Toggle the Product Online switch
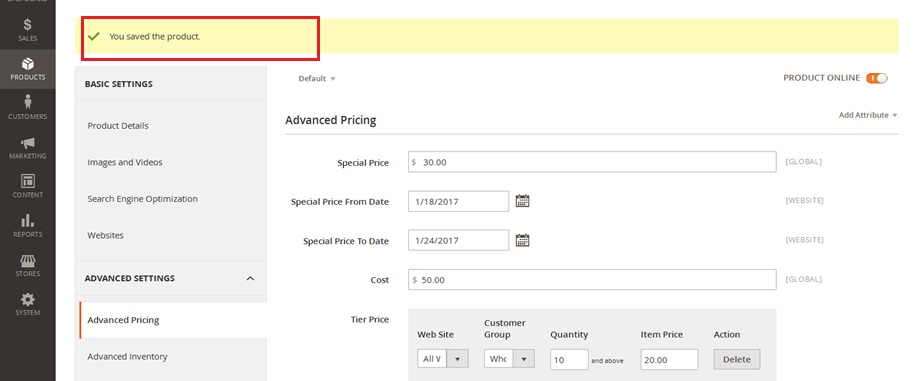The width and height of the screenshot is (918, 381). 877,78
